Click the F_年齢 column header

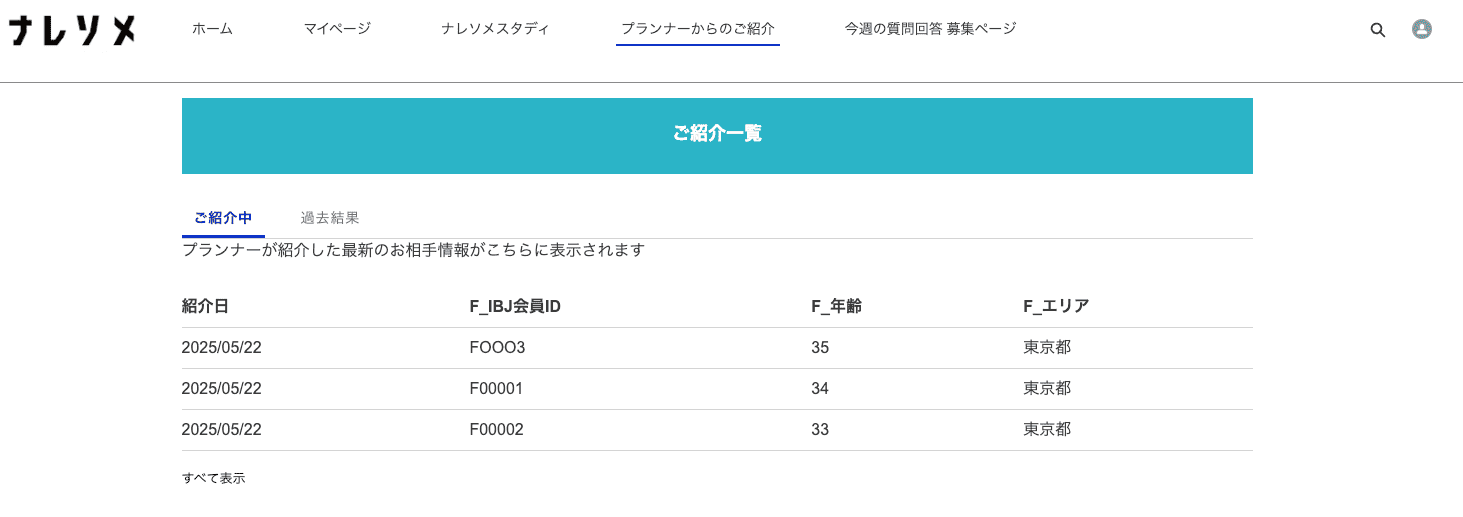point(836,306)
